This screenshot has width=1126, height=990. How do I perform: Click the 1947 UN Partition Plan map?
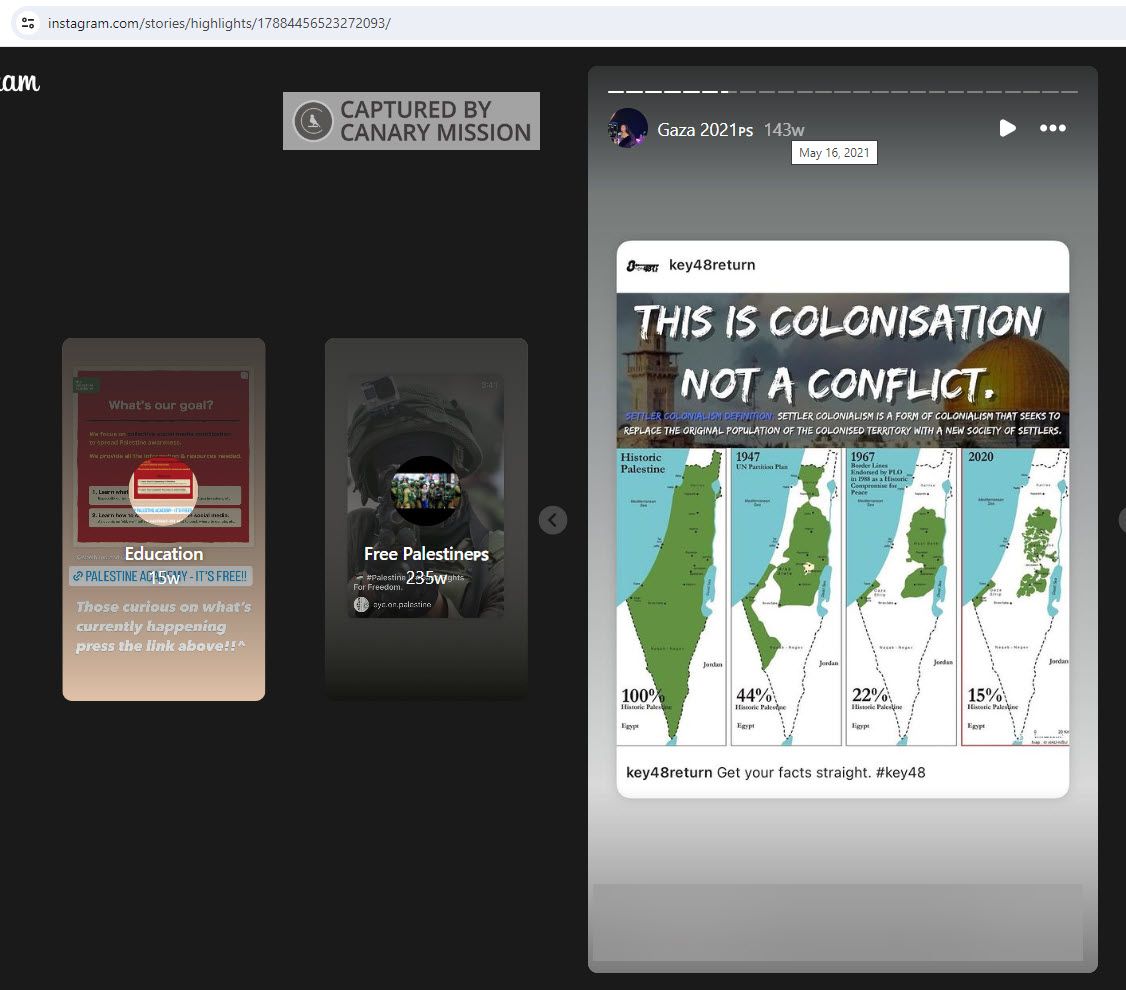[786, 597]
